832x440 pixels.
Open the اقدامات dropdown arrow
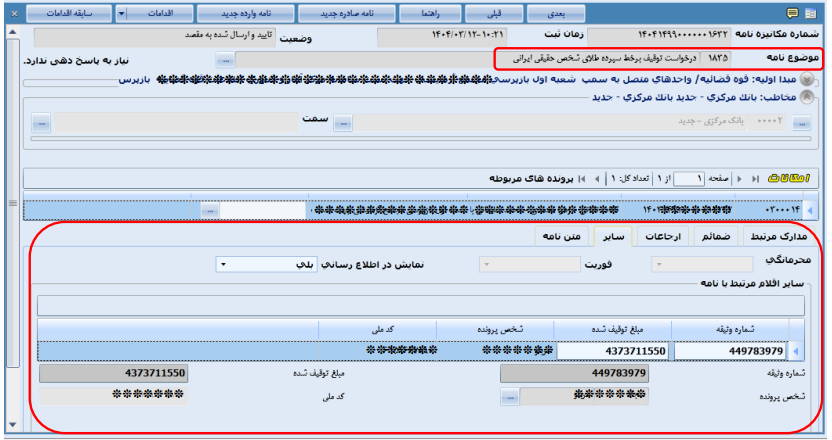[x=122, y=13]
